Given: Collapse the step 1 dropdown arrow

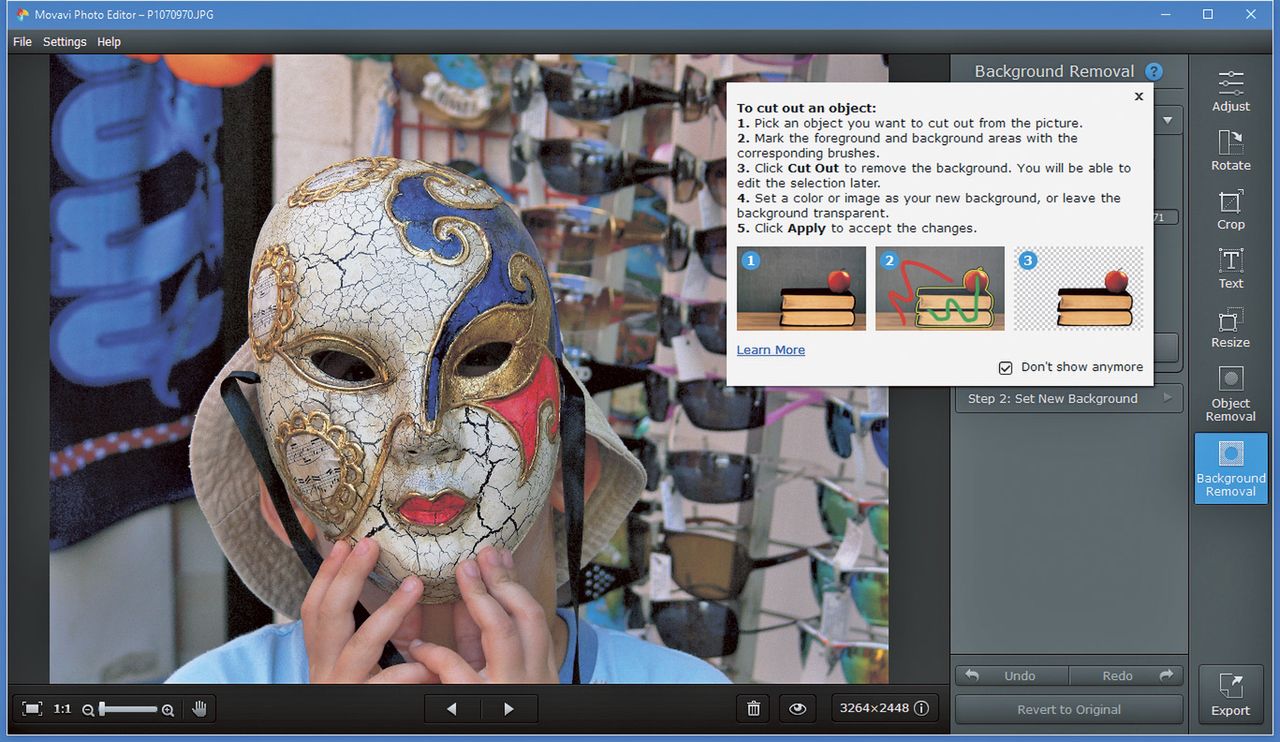Looking at the screenshot, I should click(1167, 120).
